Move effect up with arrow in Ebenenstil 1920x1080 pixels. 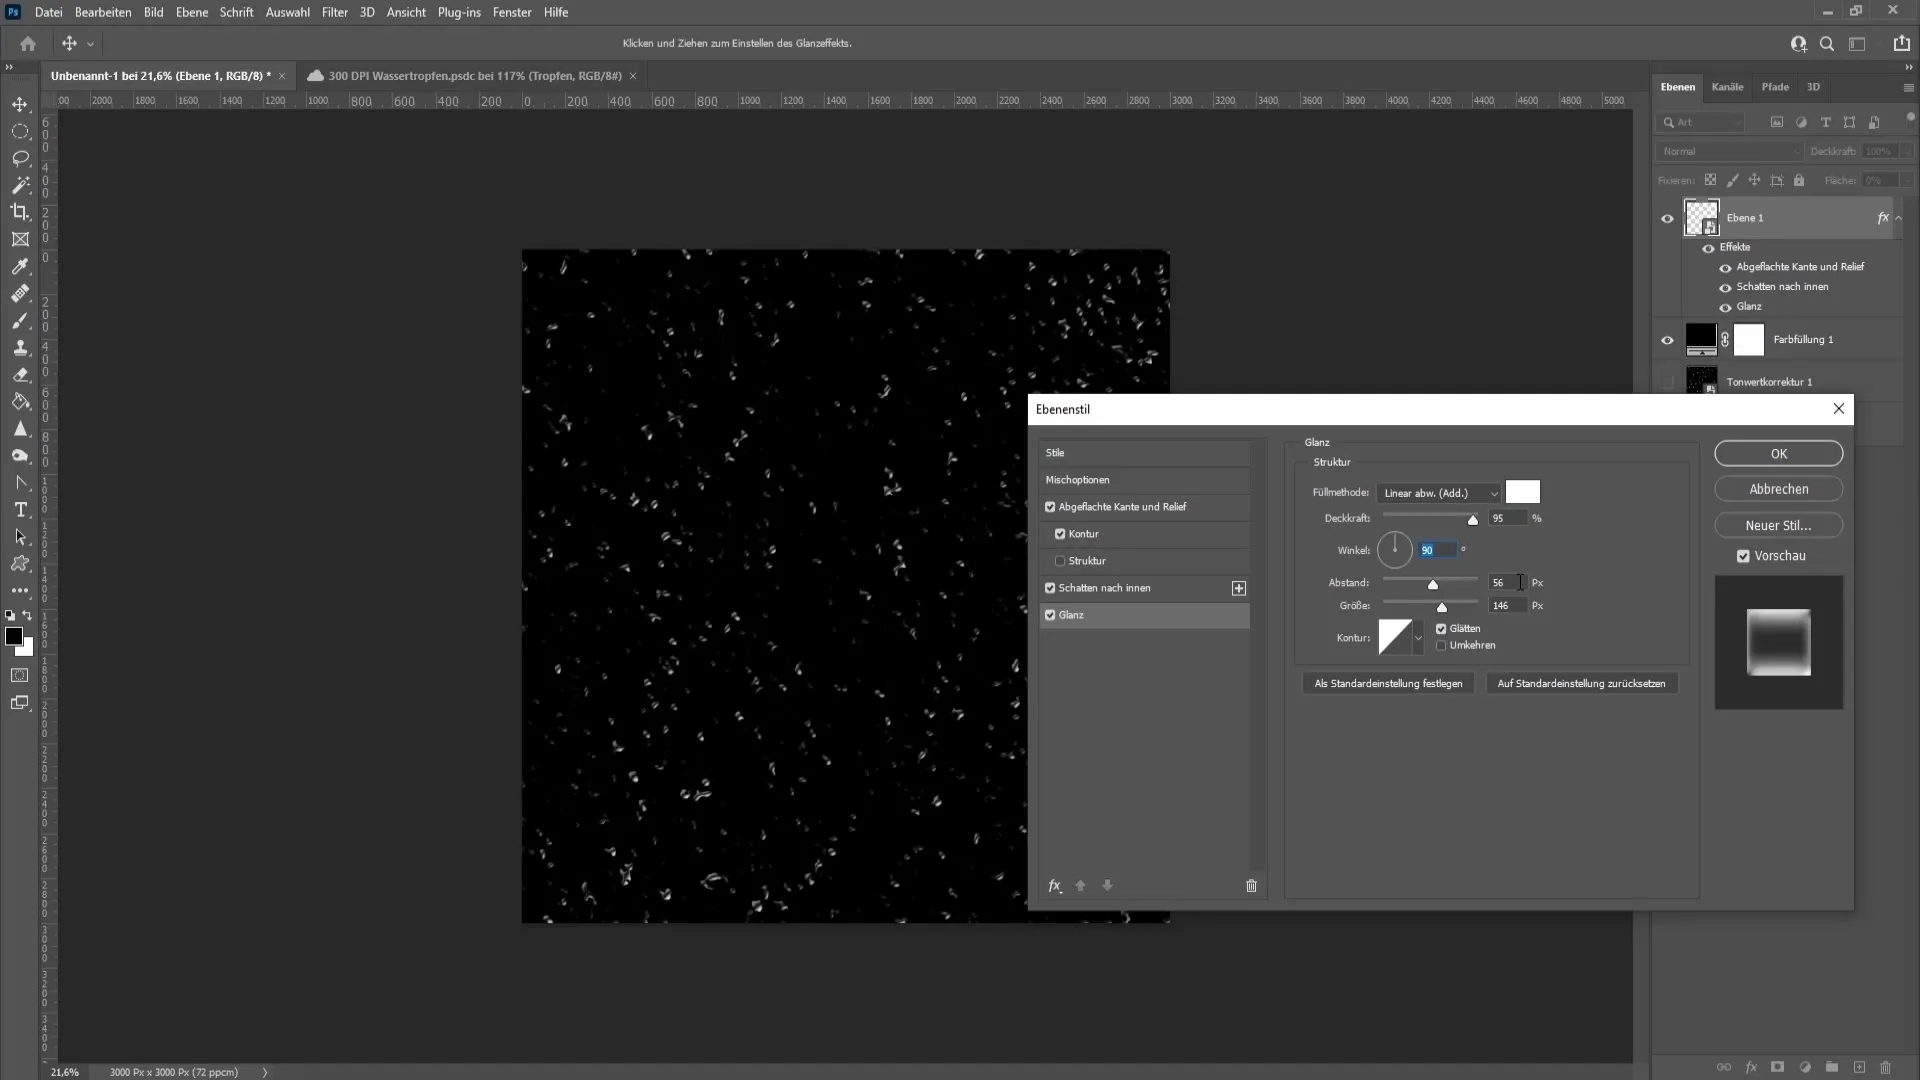point(1080,886)
